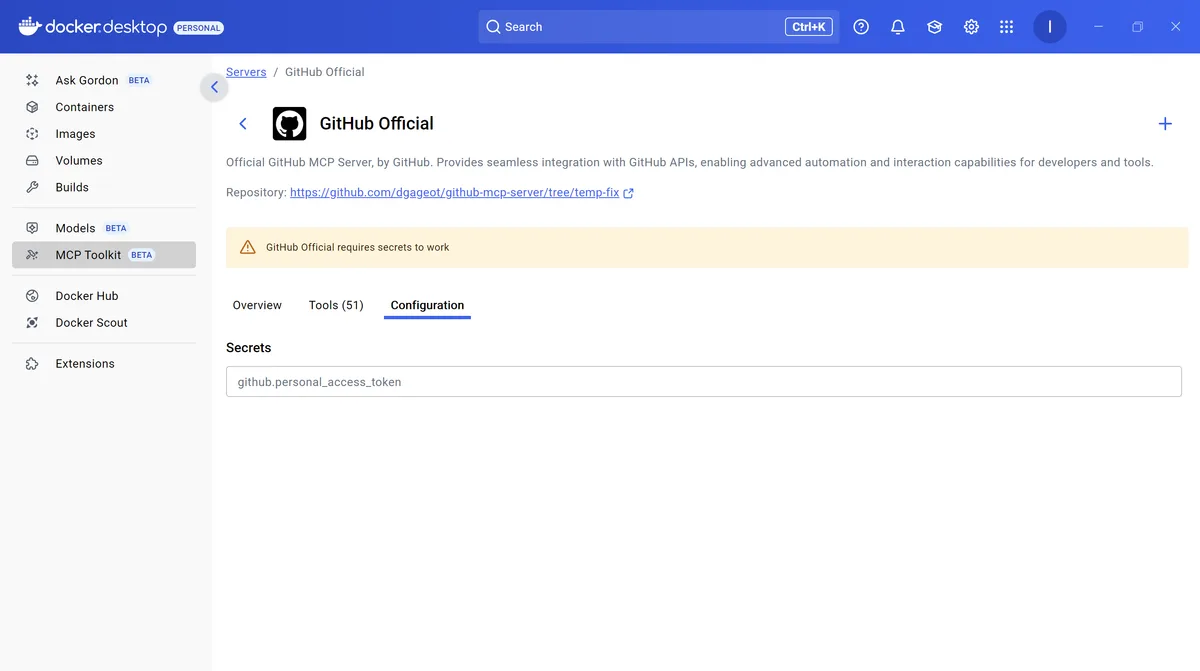Click the BETA badge next to Models

[116, 228]
